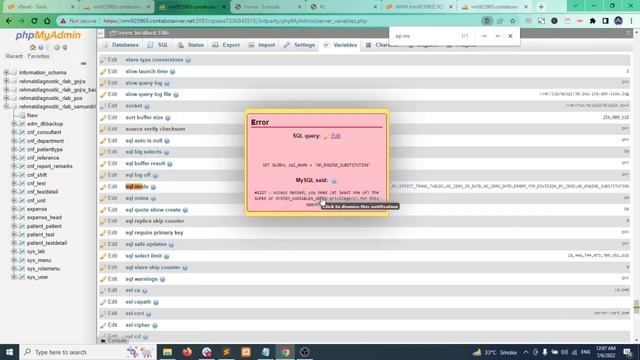Open Chrome icon in taskbar
640x360 pixels.
pos(285,352)
